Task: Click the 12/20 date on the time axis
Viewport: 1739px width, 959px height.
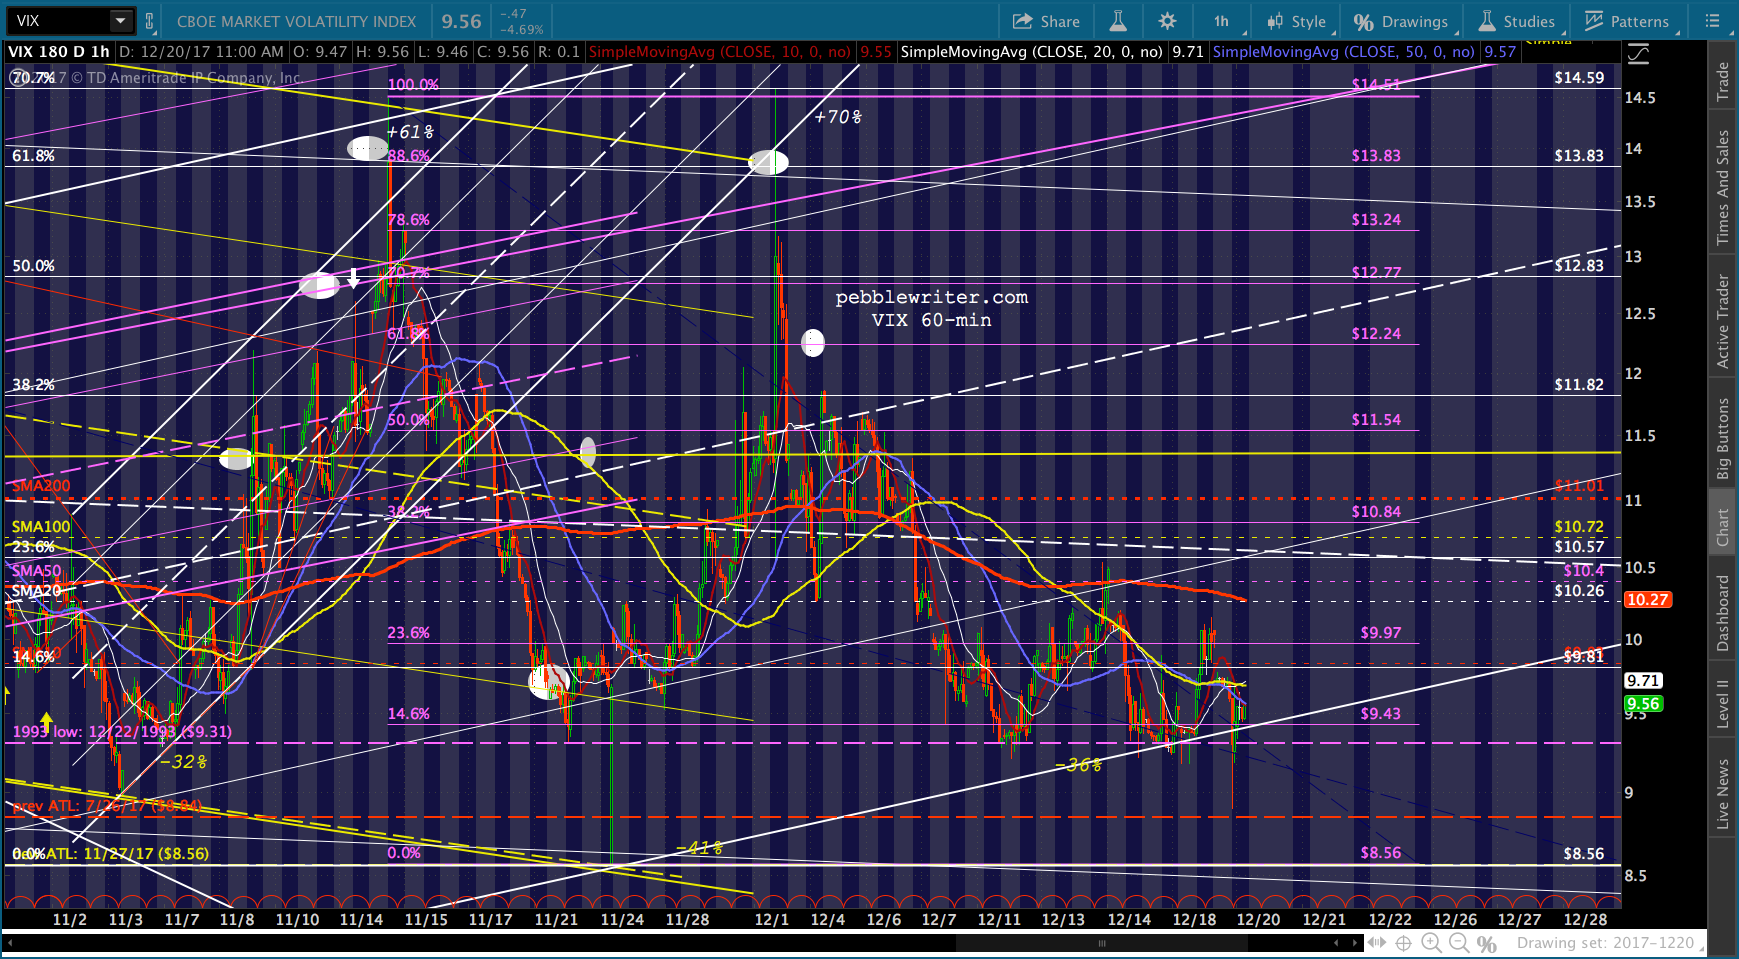Action: click(1258, 920)
